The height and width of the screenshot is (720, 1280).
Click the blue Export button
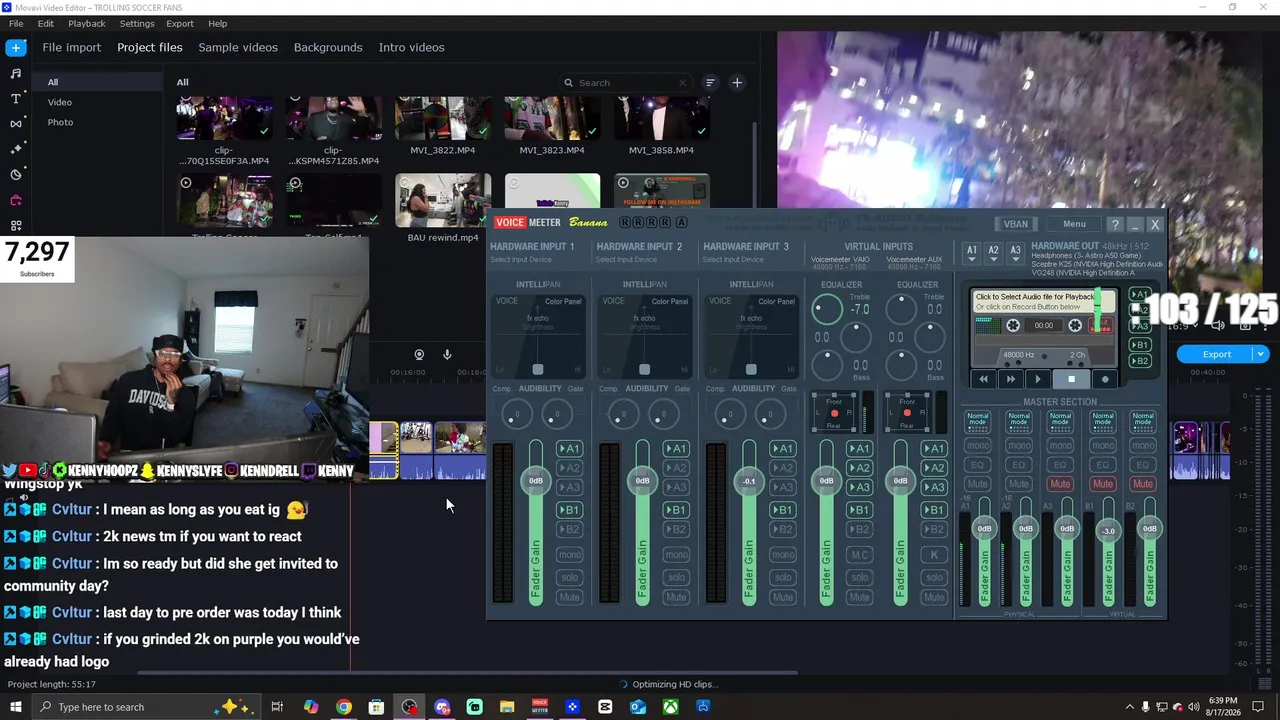1216,354
